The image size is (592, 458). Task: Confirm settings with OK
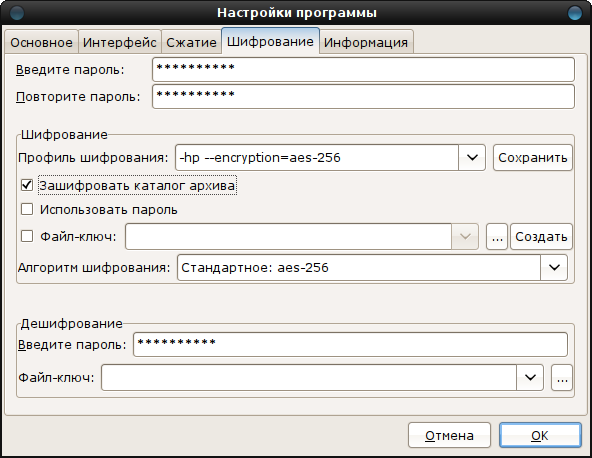tap(540, 435)
